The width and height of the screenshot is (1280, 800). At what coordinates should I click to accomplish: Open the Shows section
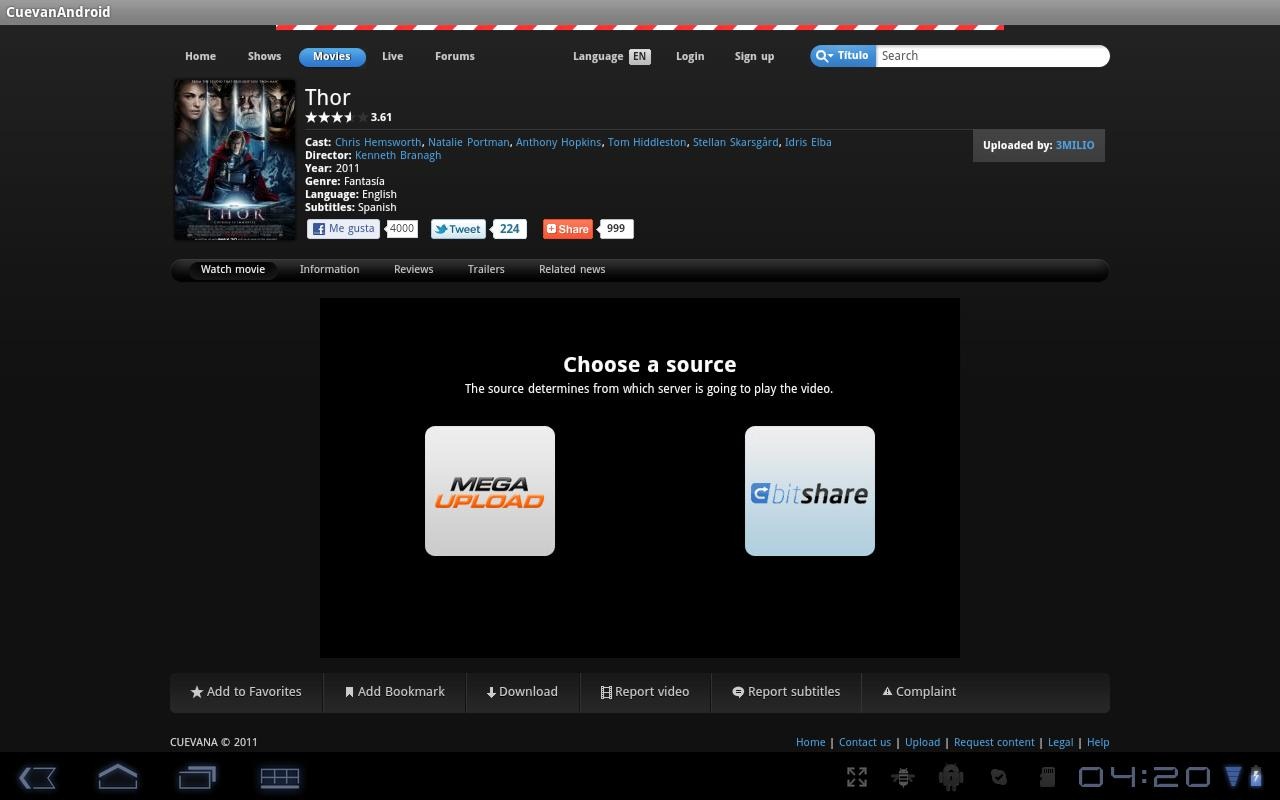coord(264,56)
